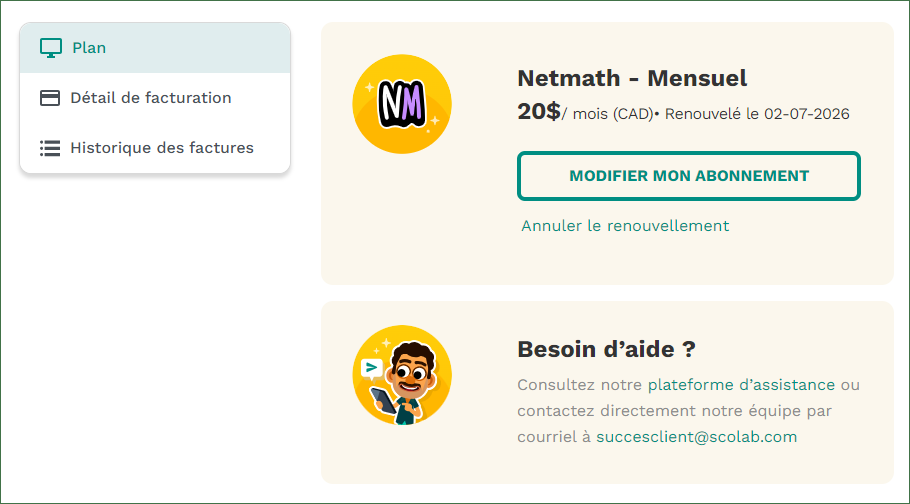Click Annuler le renouvellement link

coord(625,225)
